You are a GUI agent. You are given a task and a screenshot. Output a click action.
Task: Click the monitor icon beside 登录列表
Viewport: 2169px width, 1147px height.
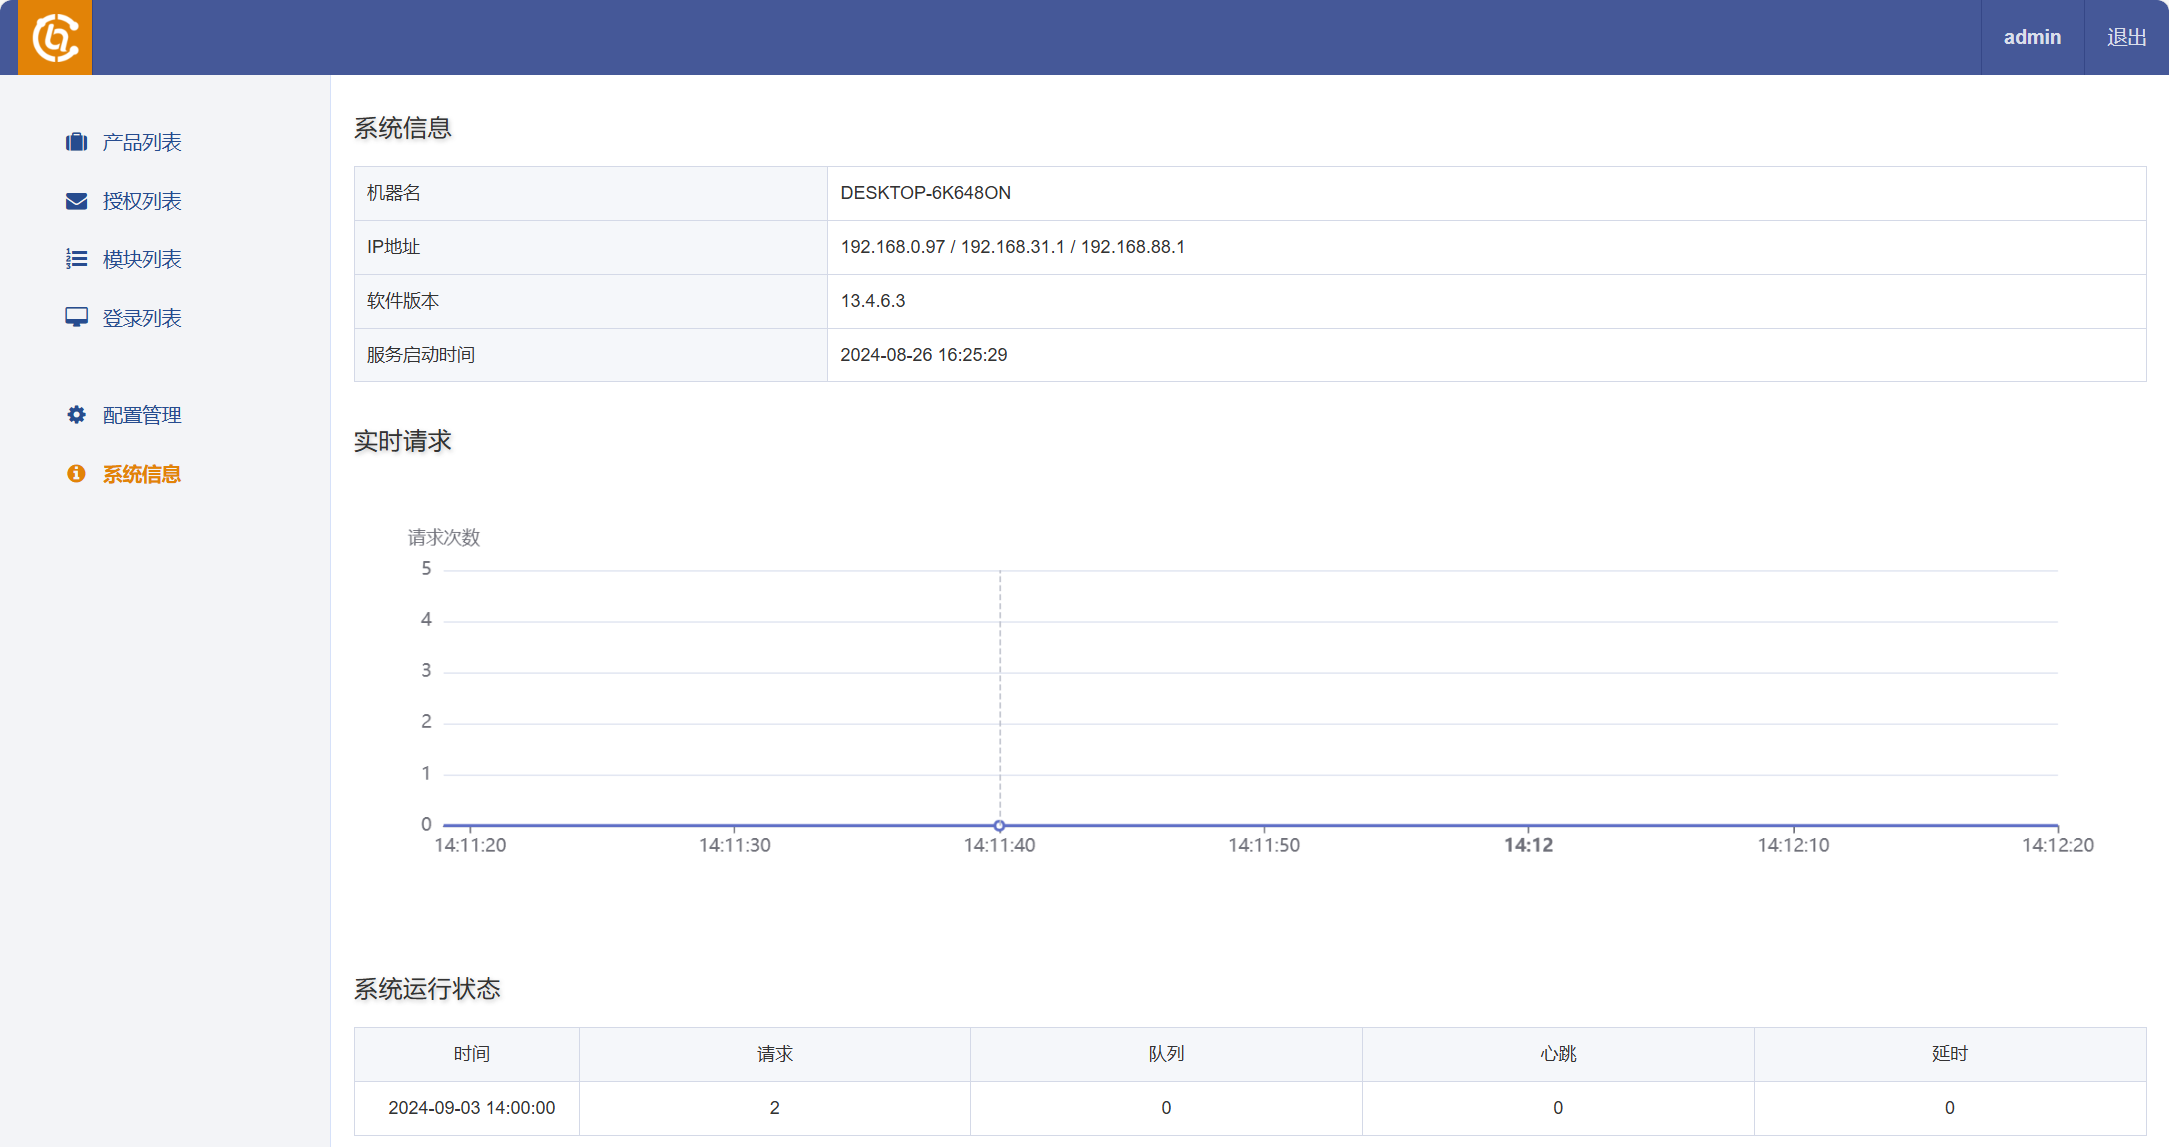coord(76,318)
